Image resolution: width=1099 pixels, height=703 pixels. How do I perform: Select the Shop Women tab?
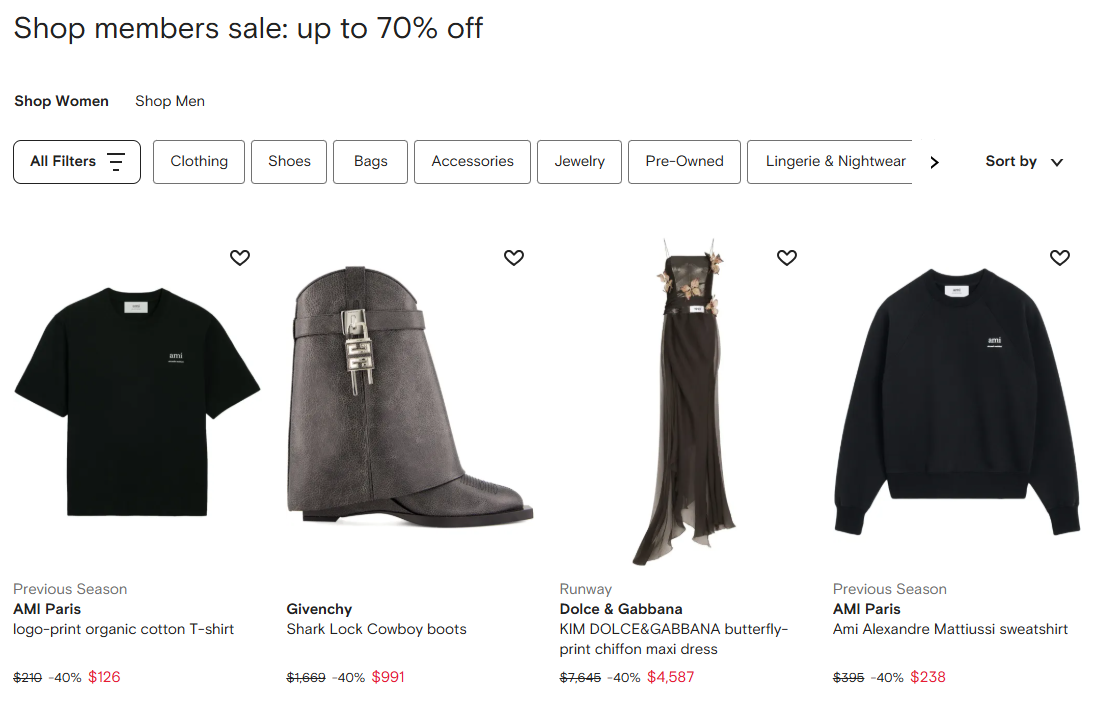click(61, 101)
